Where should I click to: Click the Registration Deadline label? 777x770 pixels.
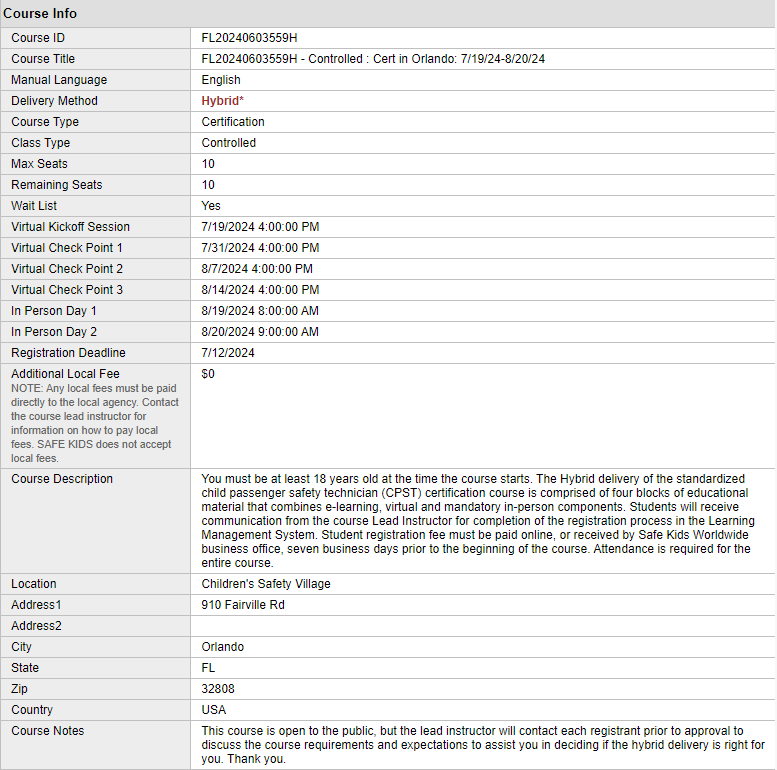tap(68, 353)
